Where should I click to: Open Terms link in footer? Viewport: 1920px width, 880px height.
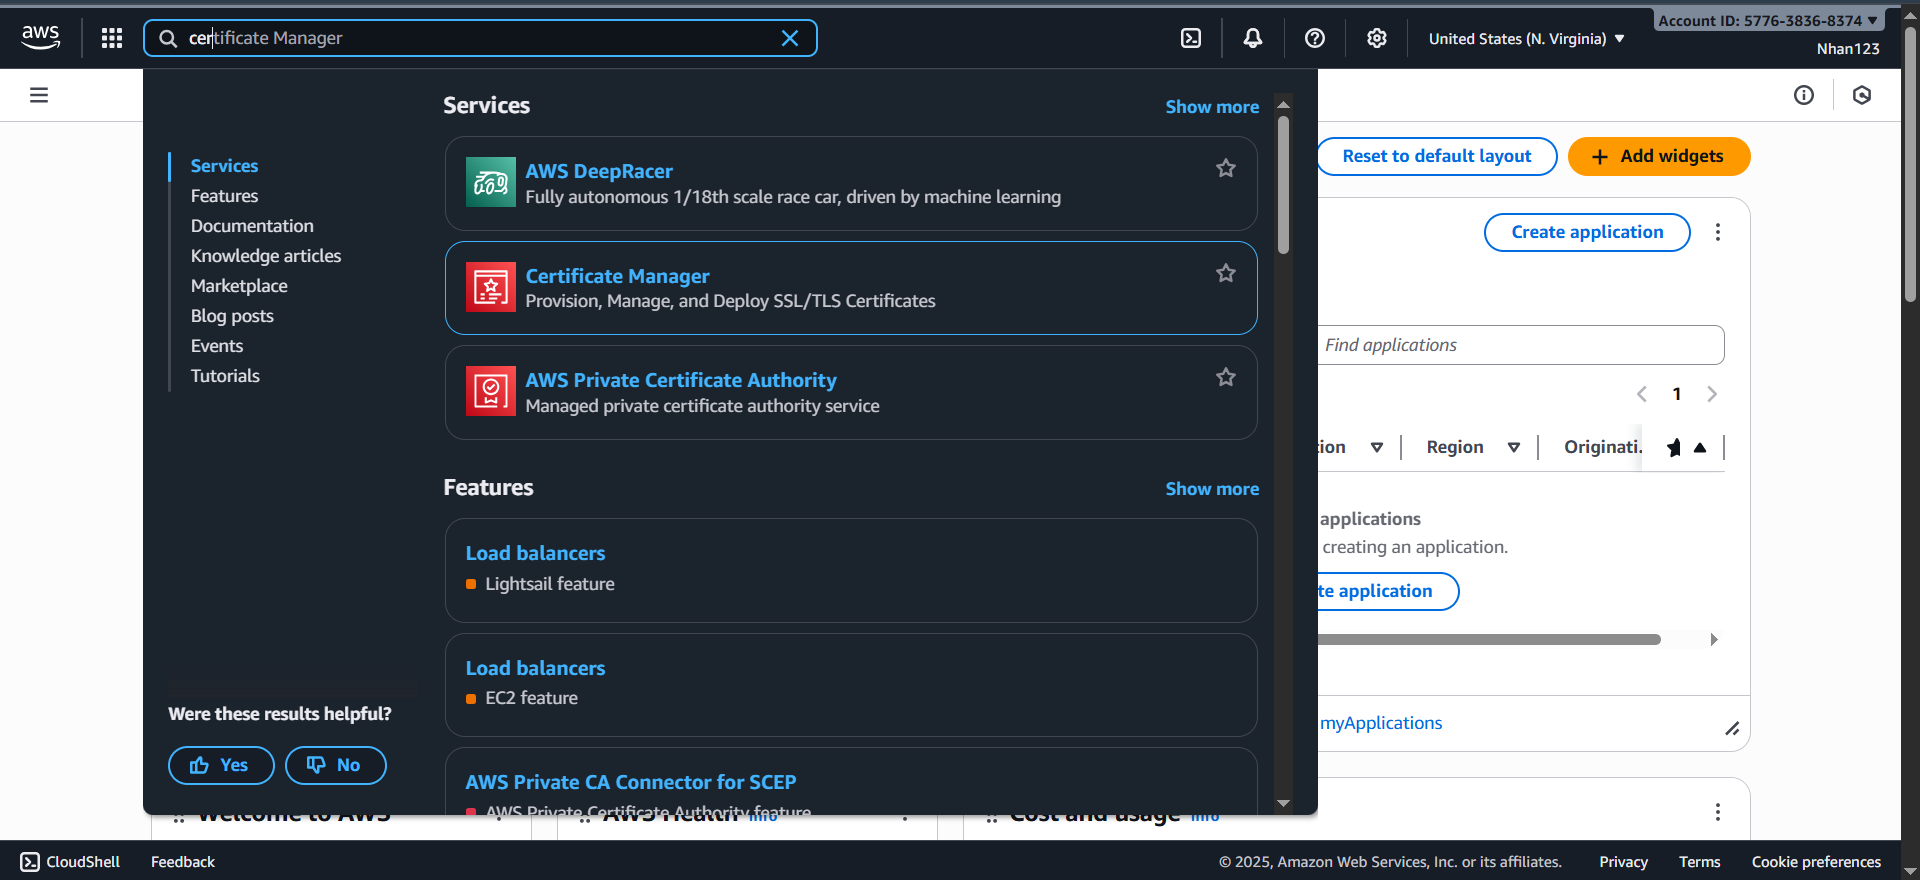click(1699, 862)
